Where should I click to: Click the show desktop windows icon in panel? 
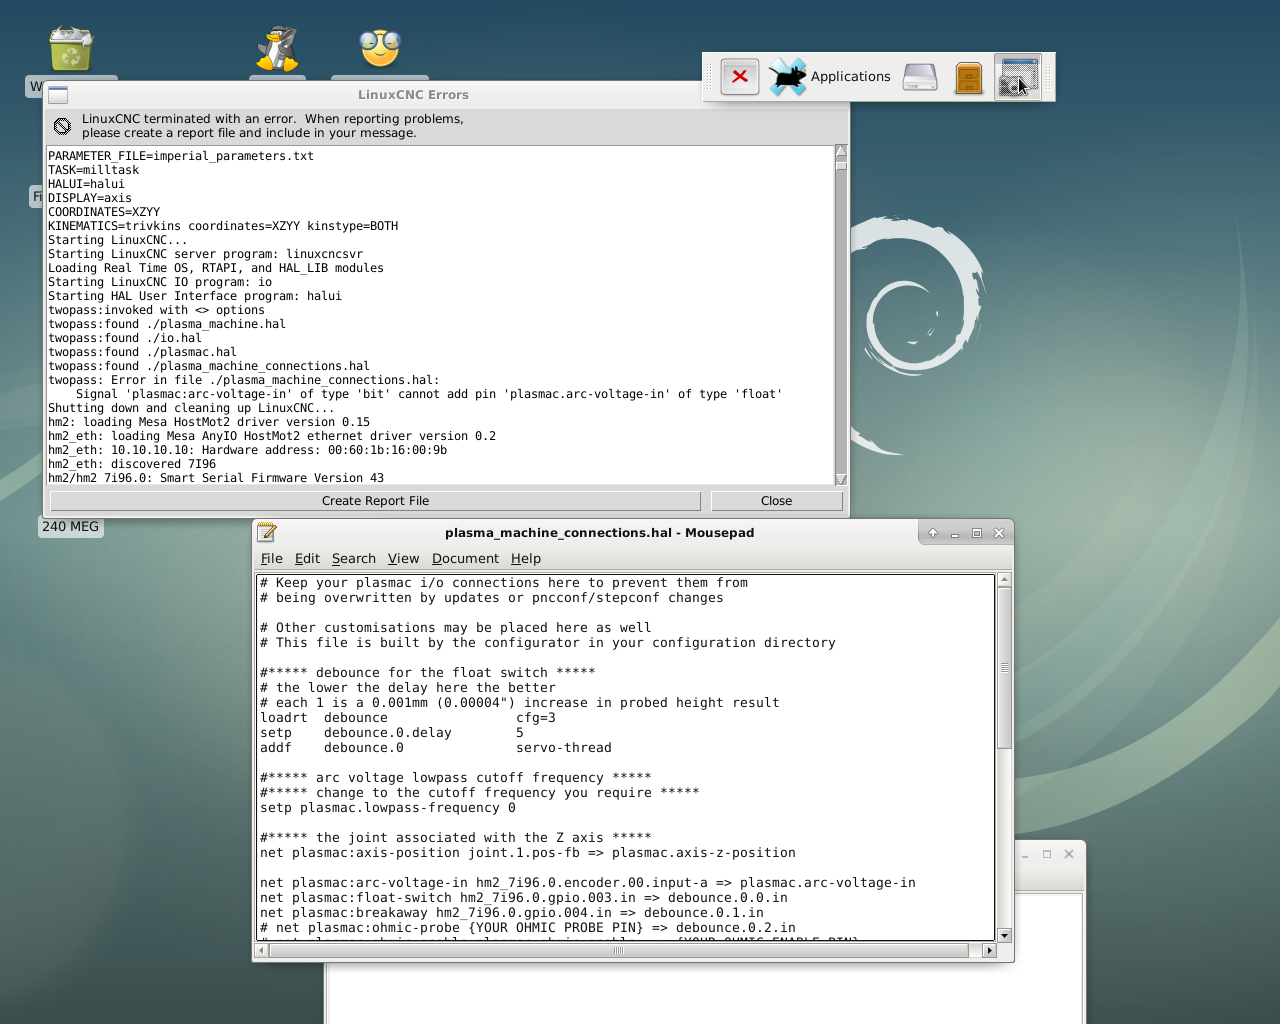1018,77
